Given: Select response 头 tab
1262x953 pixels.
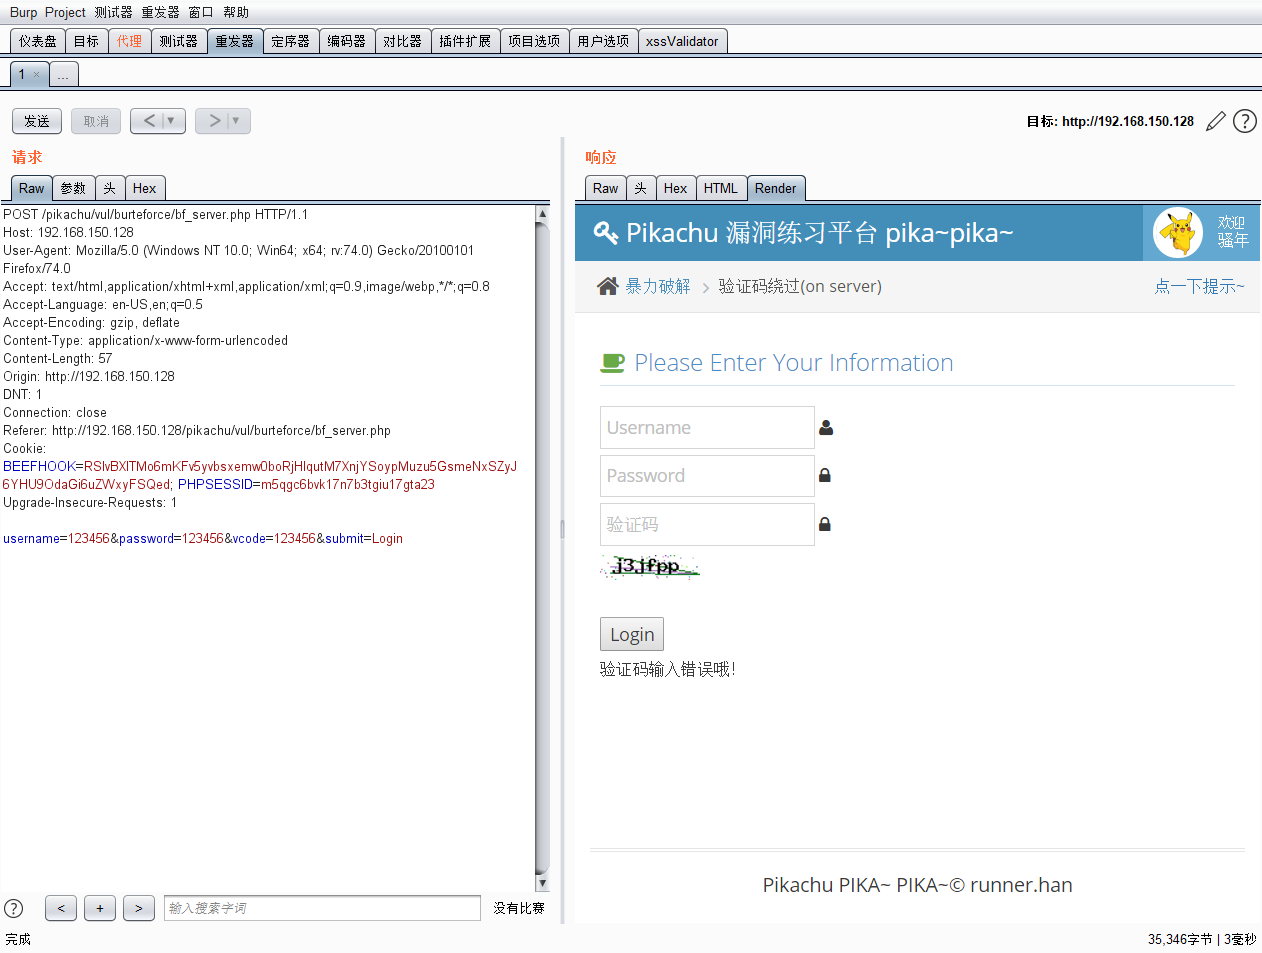Looking at the screenshot, I should point(640,188).
